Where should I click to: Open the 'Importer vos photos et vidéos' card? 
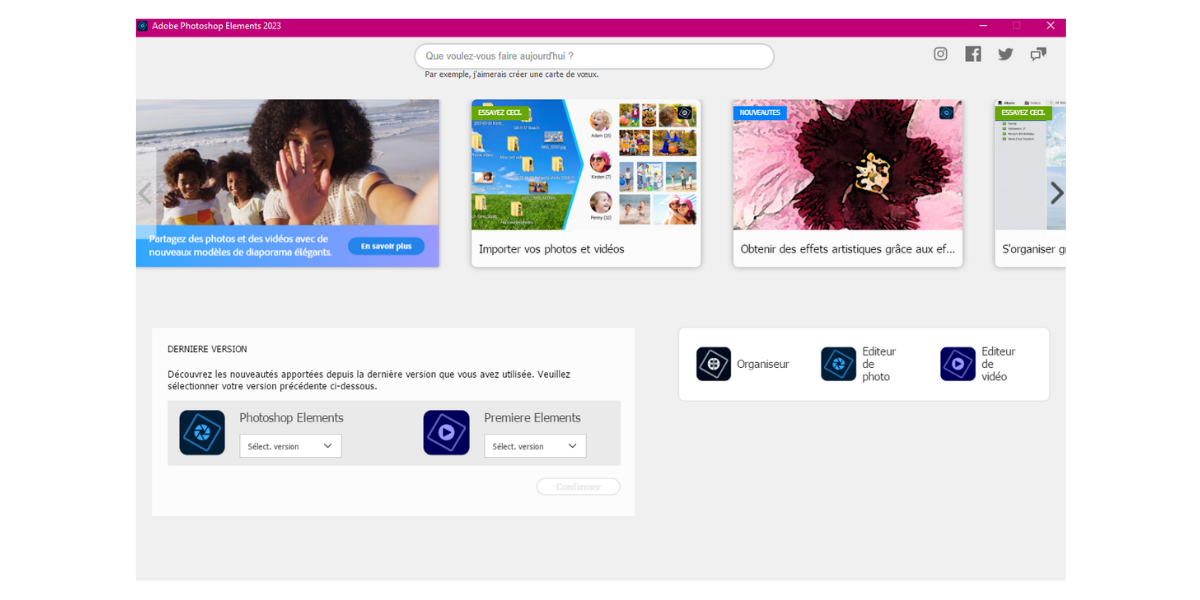tap(586, 183)
